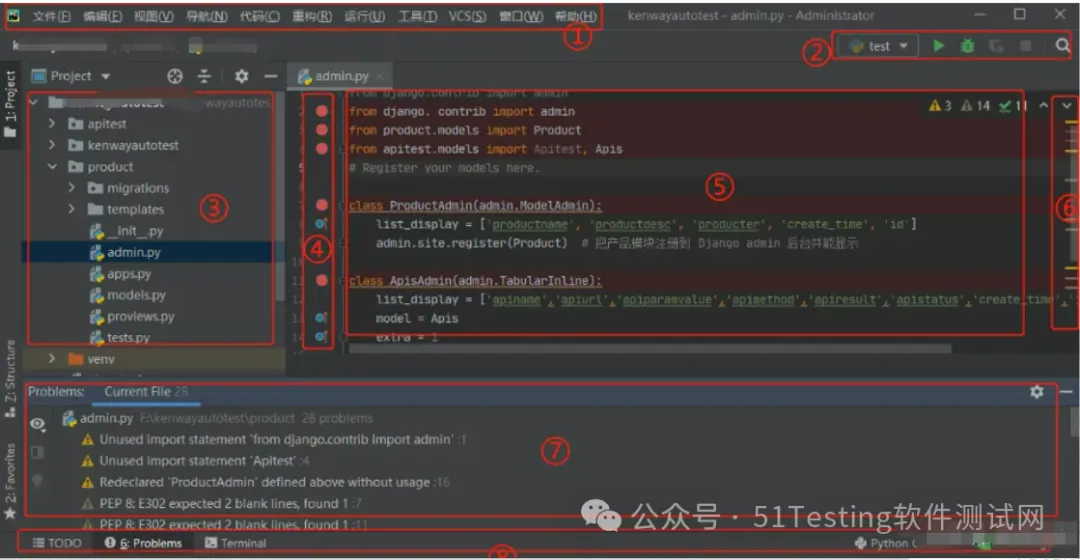Collapse the project root node chevron
The height and width of the screenshot is (560, 1080).
pyautogui.click(x=33, y=102)
